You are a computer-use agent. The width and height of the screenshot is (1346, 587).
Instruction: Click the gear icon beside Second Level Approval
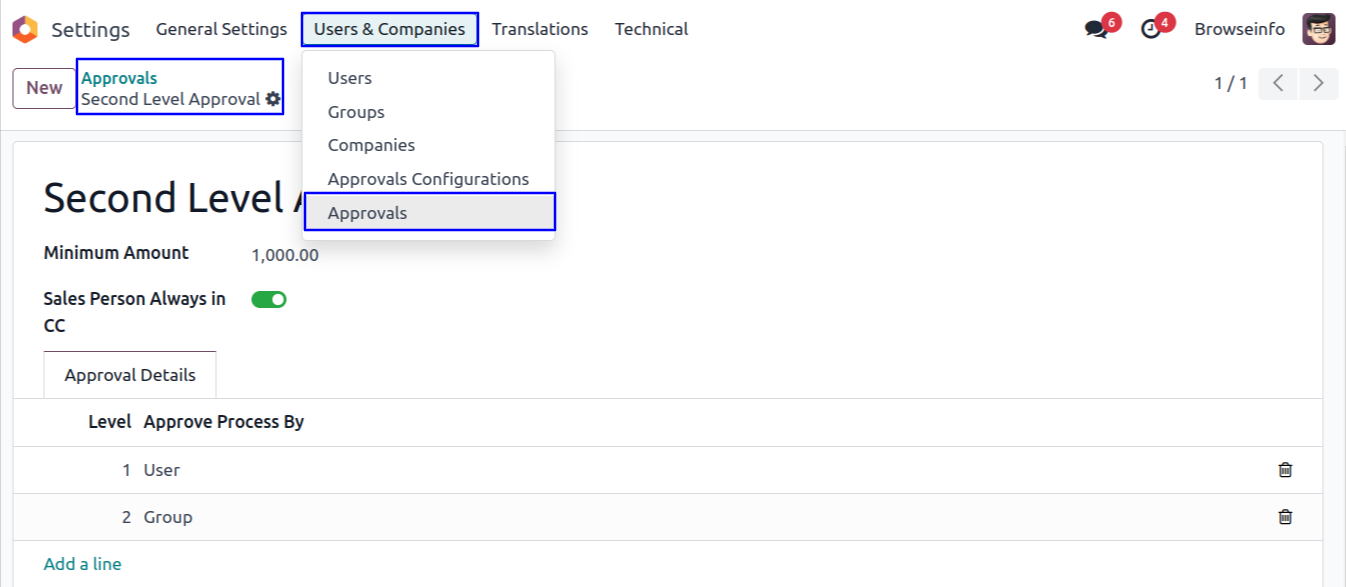(273, 100)
